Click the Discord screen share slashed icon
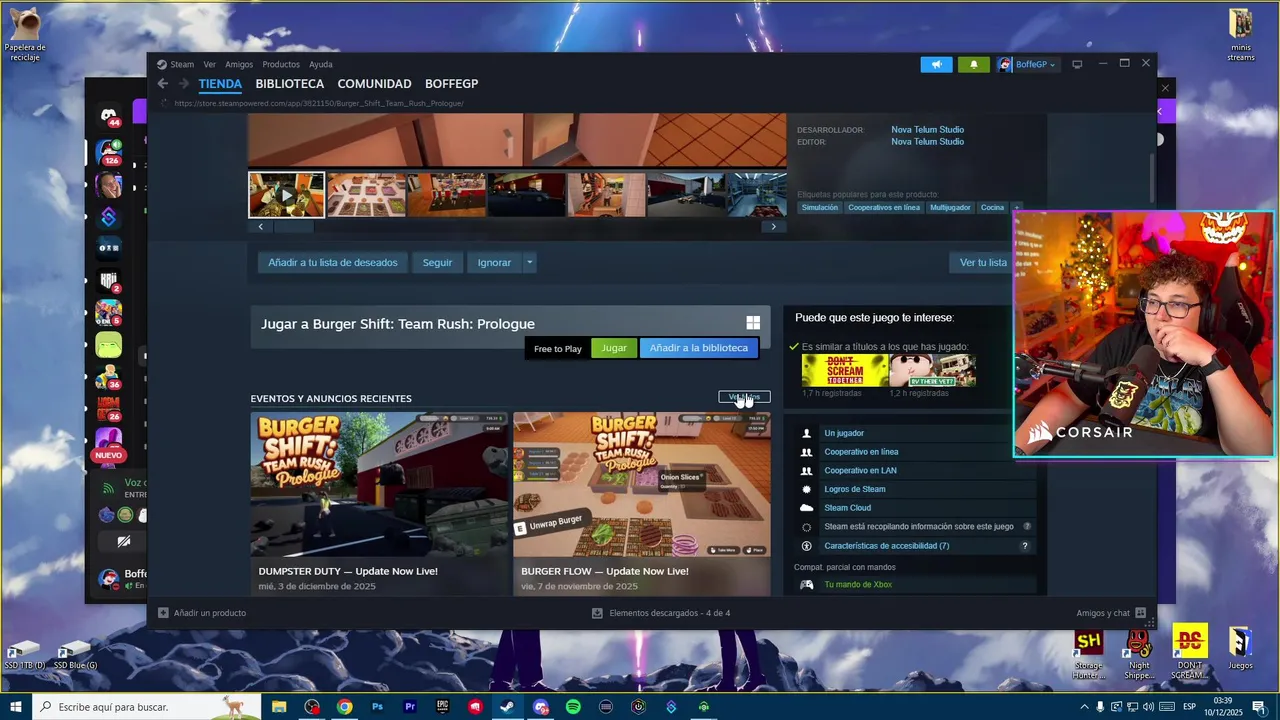Image resolution: width=1280 pixels, height=720 pixels. 124,542
